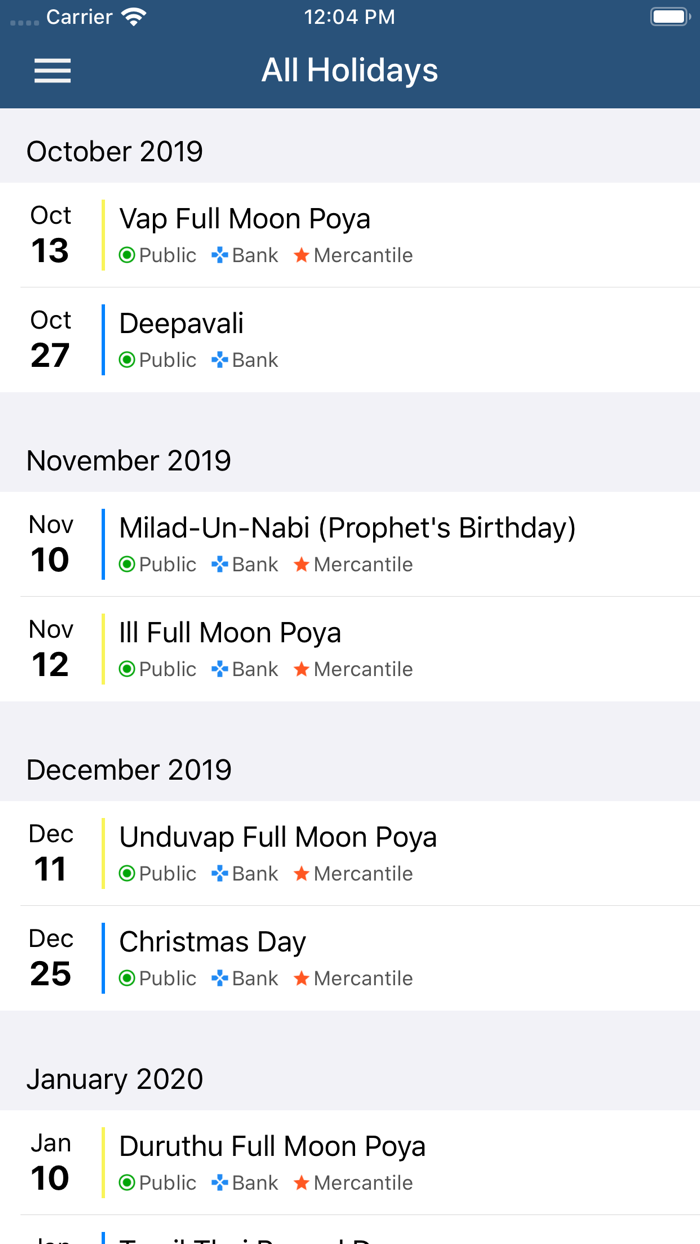Tap the November 2019 section header

coord(128,461)
